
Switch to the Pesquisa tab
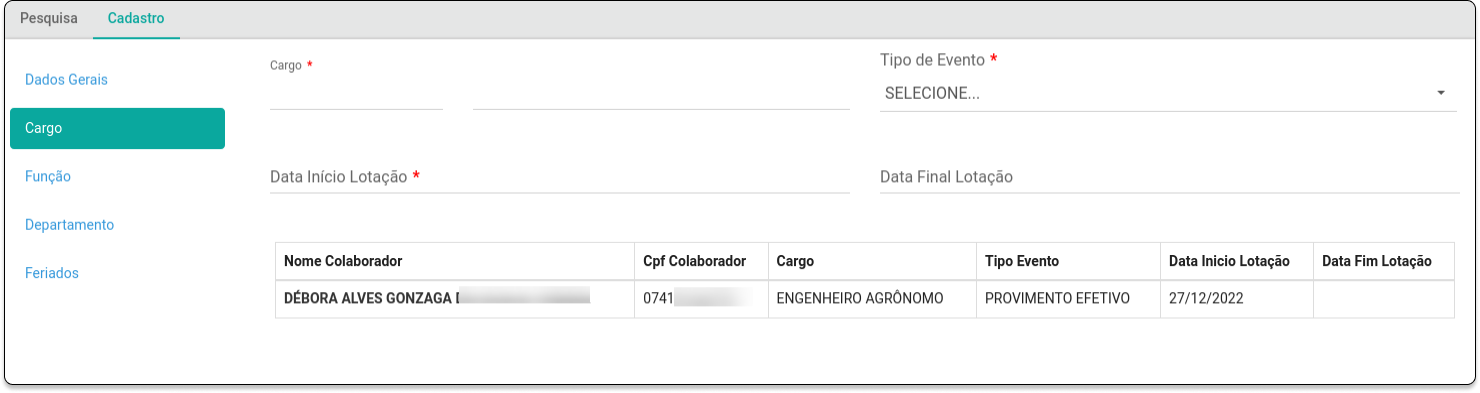click(x=49, y=19)
